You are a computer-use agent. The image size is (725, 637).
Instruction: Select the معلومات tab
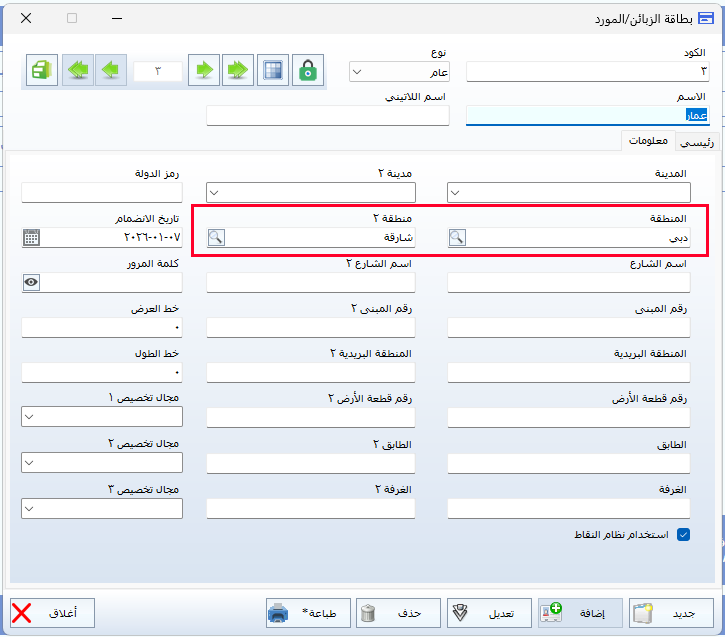click(648, 141)
